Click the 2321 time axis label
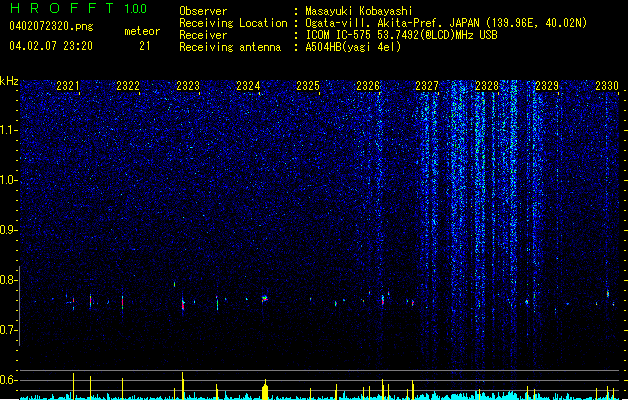The height and width of the screenshot is (400, 629). tap(67, 85)
